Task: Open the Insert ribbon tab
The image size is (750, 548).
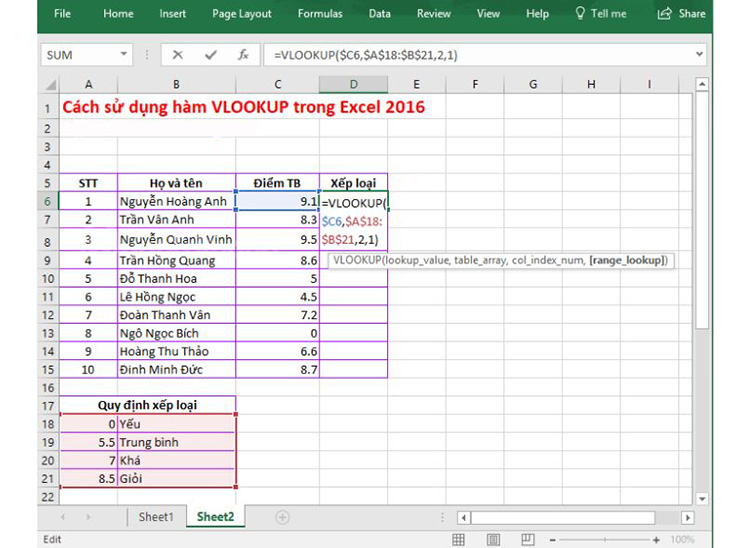Action: click(x=173, y=13)
